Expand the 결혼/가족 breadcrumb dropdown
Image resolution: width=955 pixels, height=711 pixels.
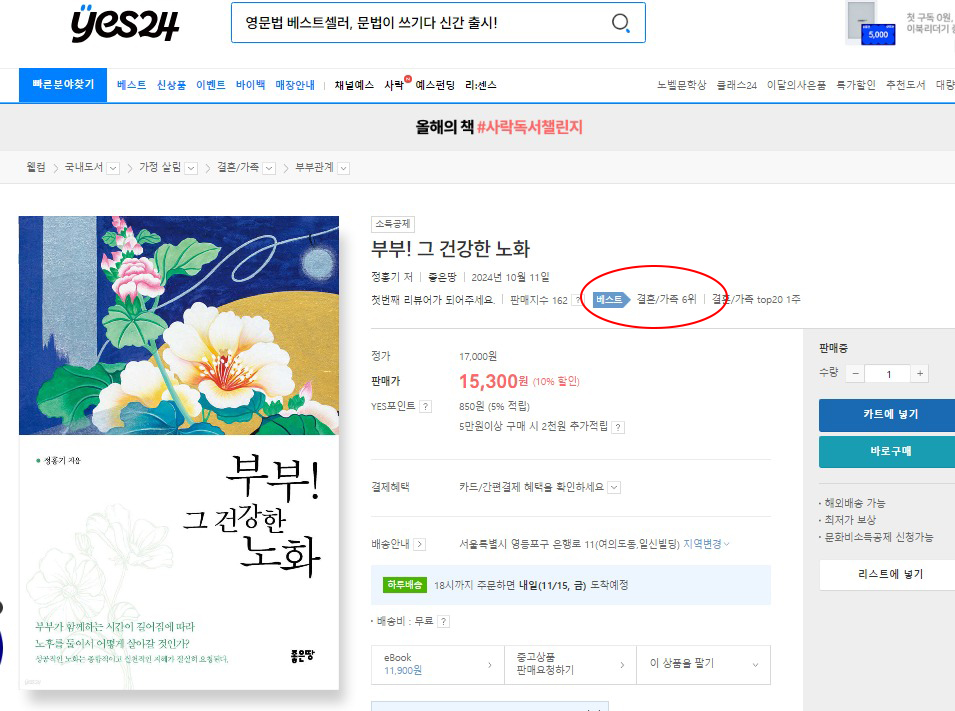(x=269, y=168)
